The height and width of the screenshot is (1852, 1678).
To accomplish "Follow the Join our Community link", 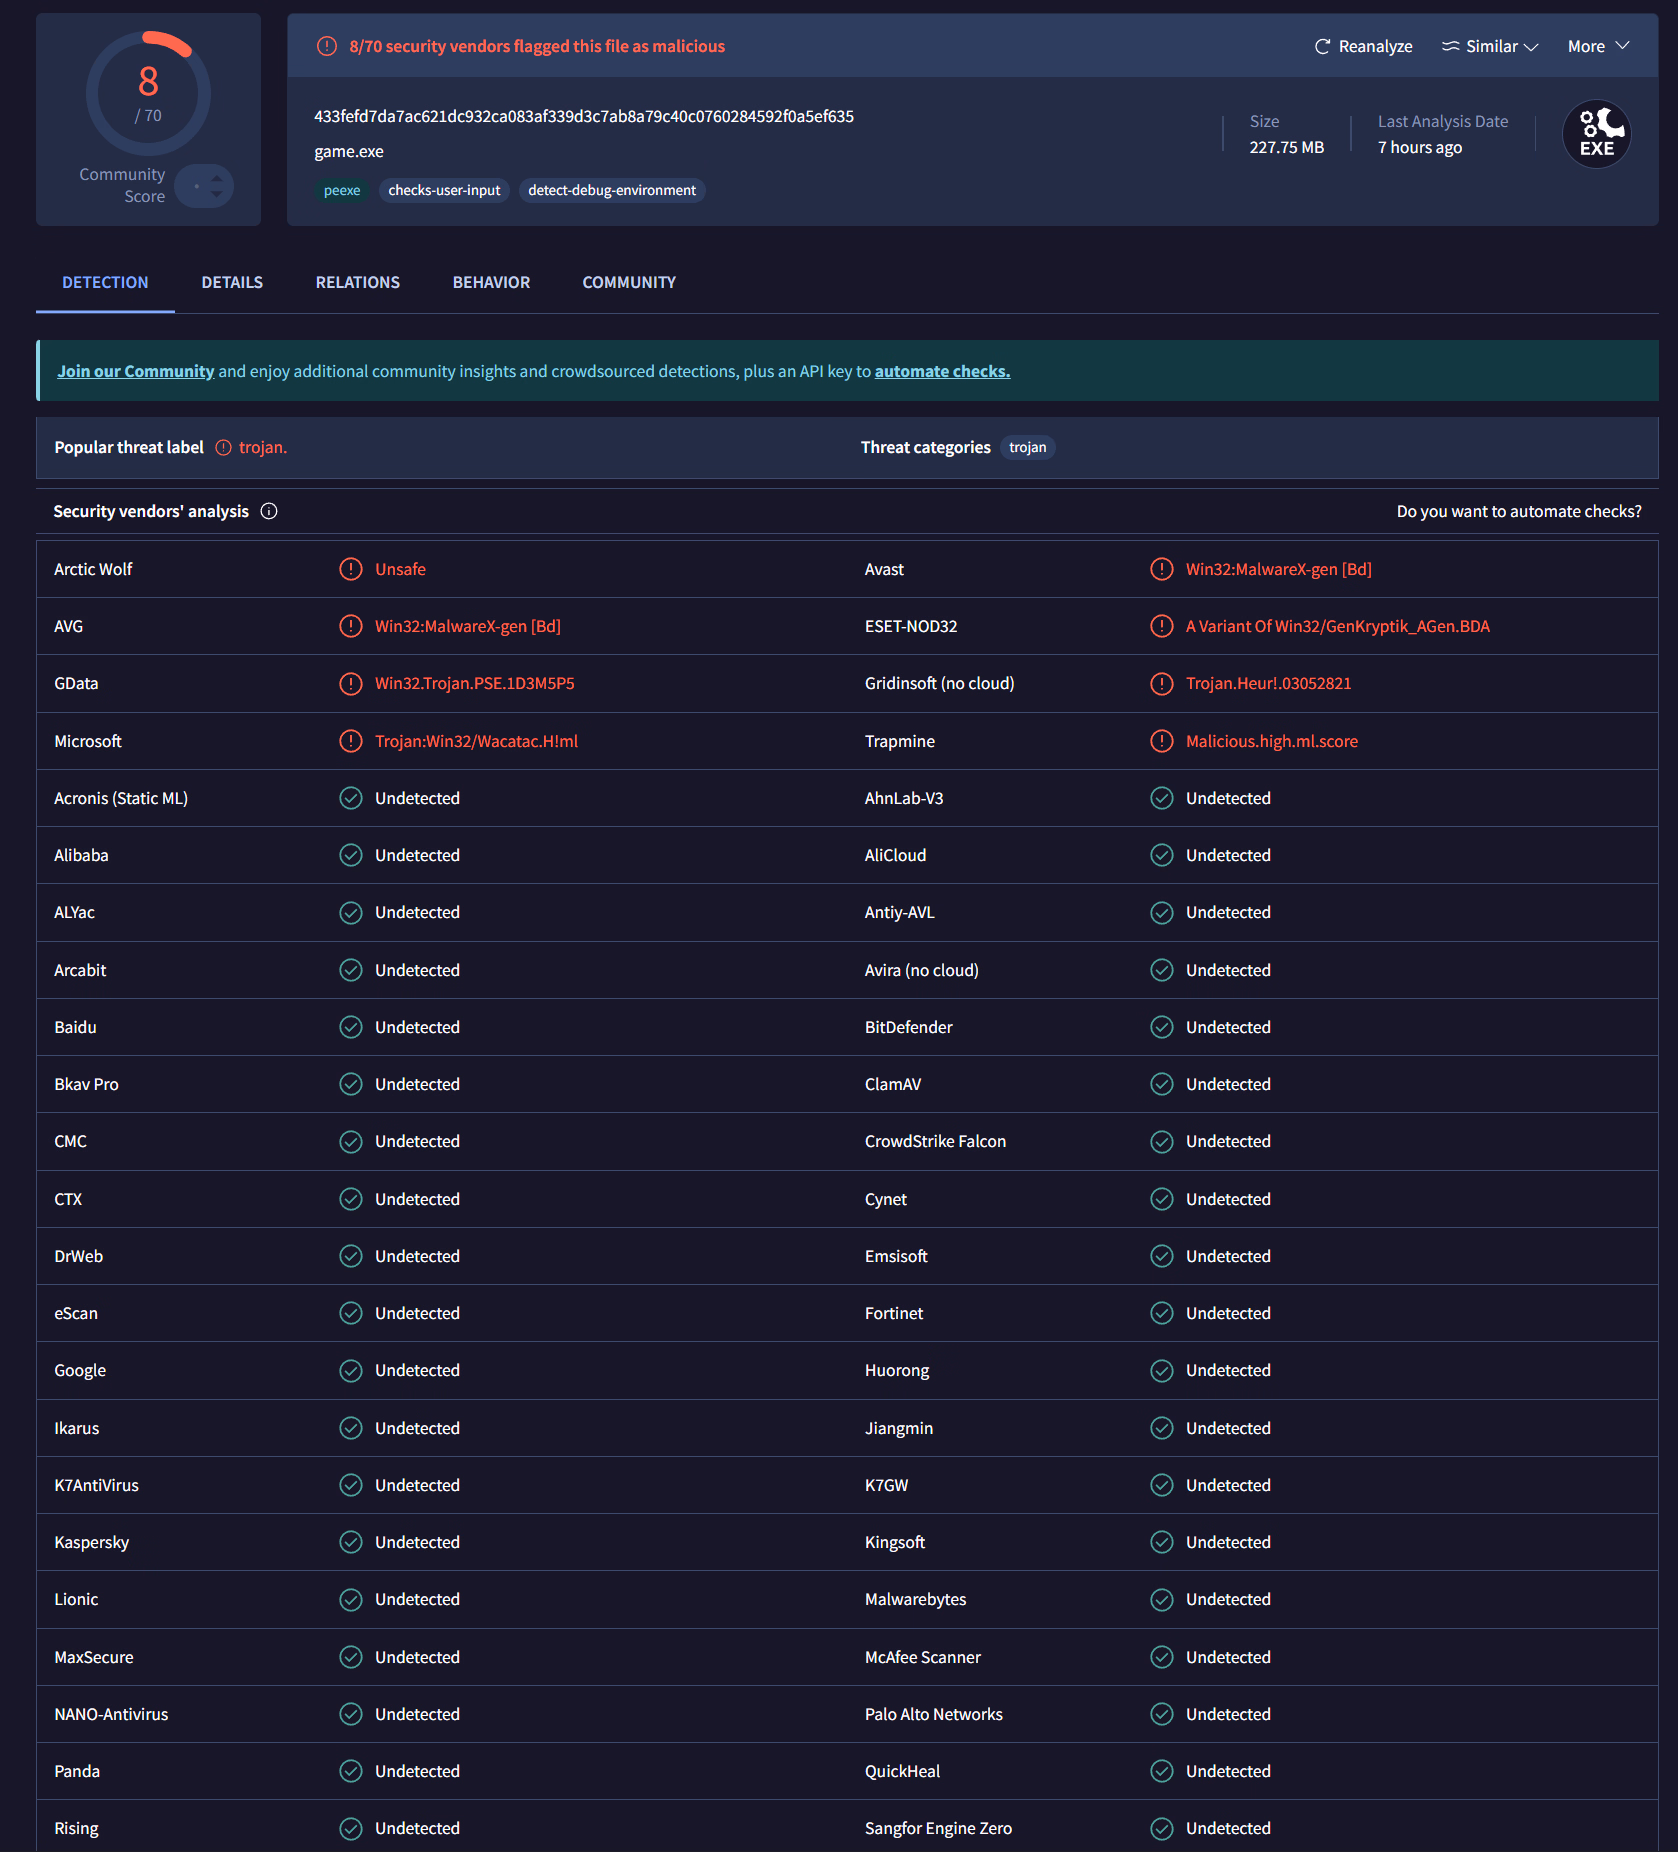I will pyautogui.click(x=136, y=371).
